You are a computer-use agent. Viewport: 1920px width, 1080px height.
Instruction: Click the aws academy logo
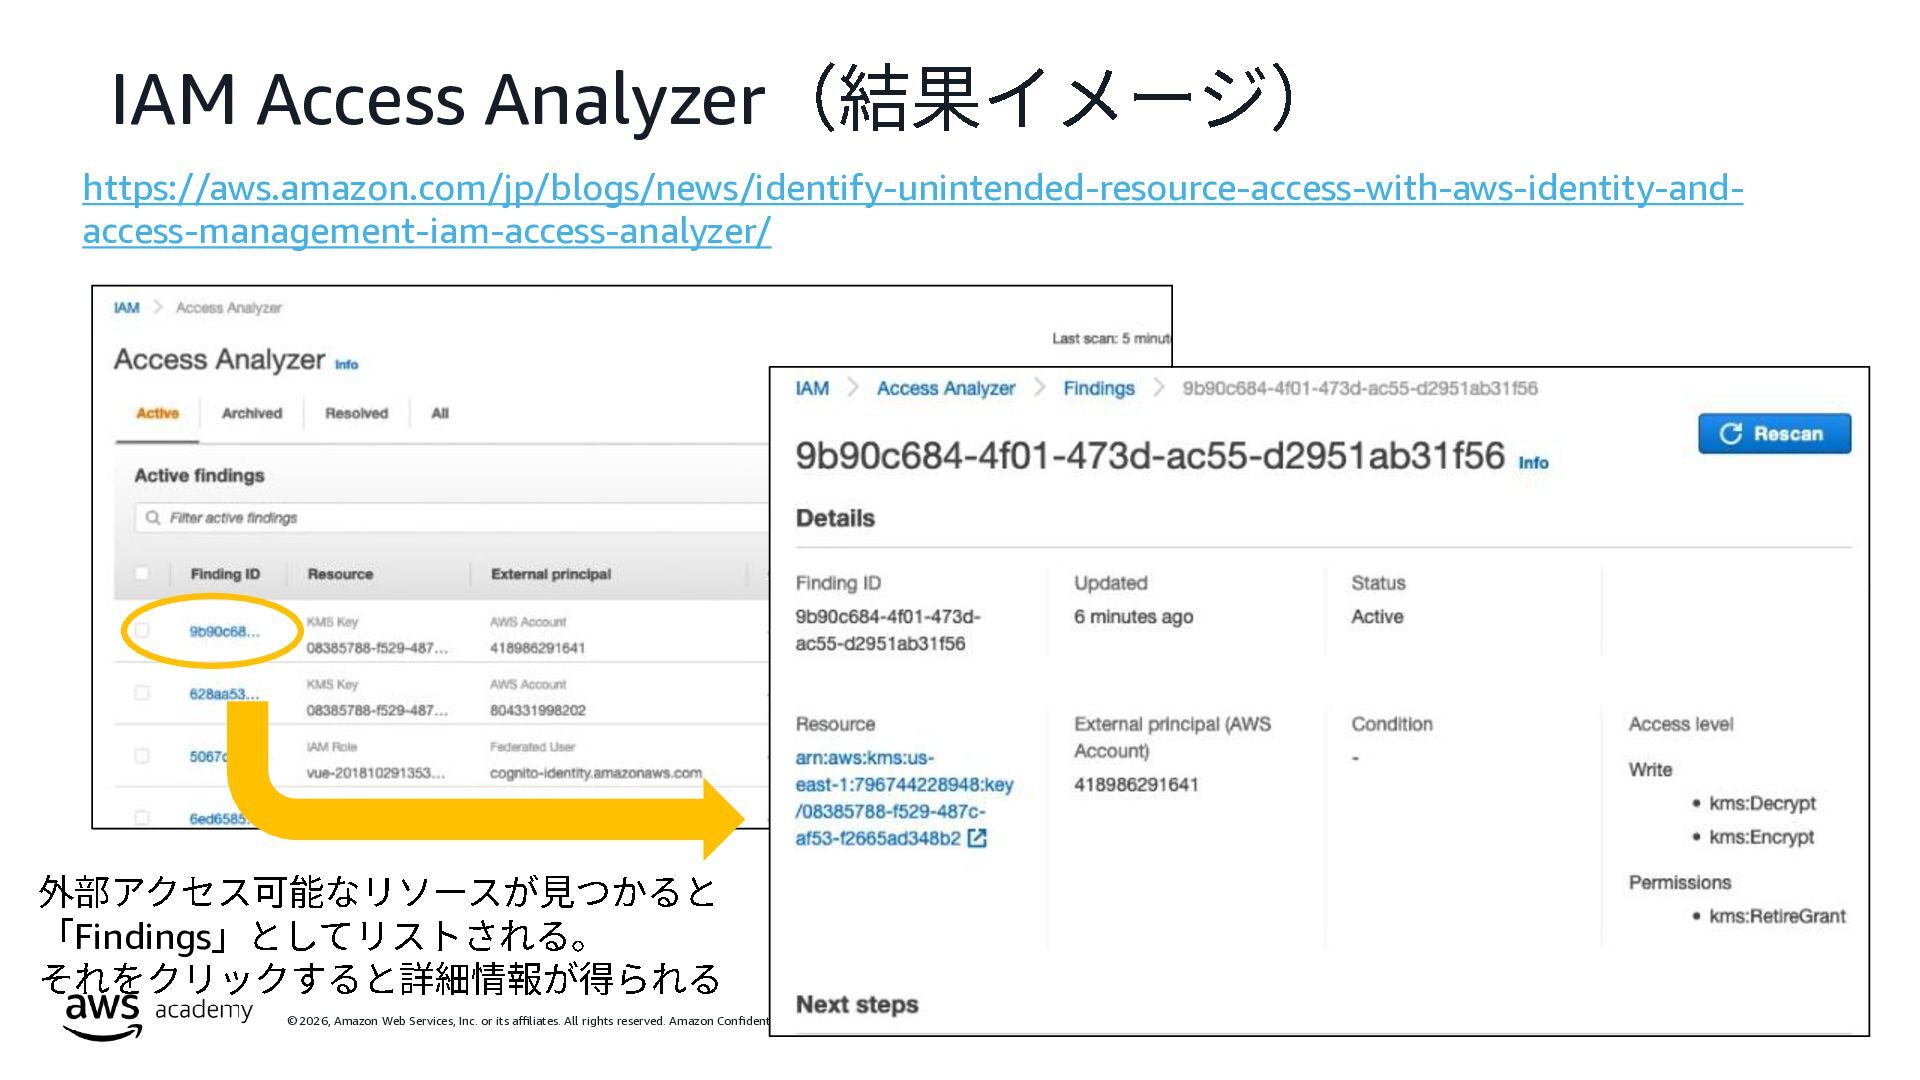click(x=158, y=1015)
